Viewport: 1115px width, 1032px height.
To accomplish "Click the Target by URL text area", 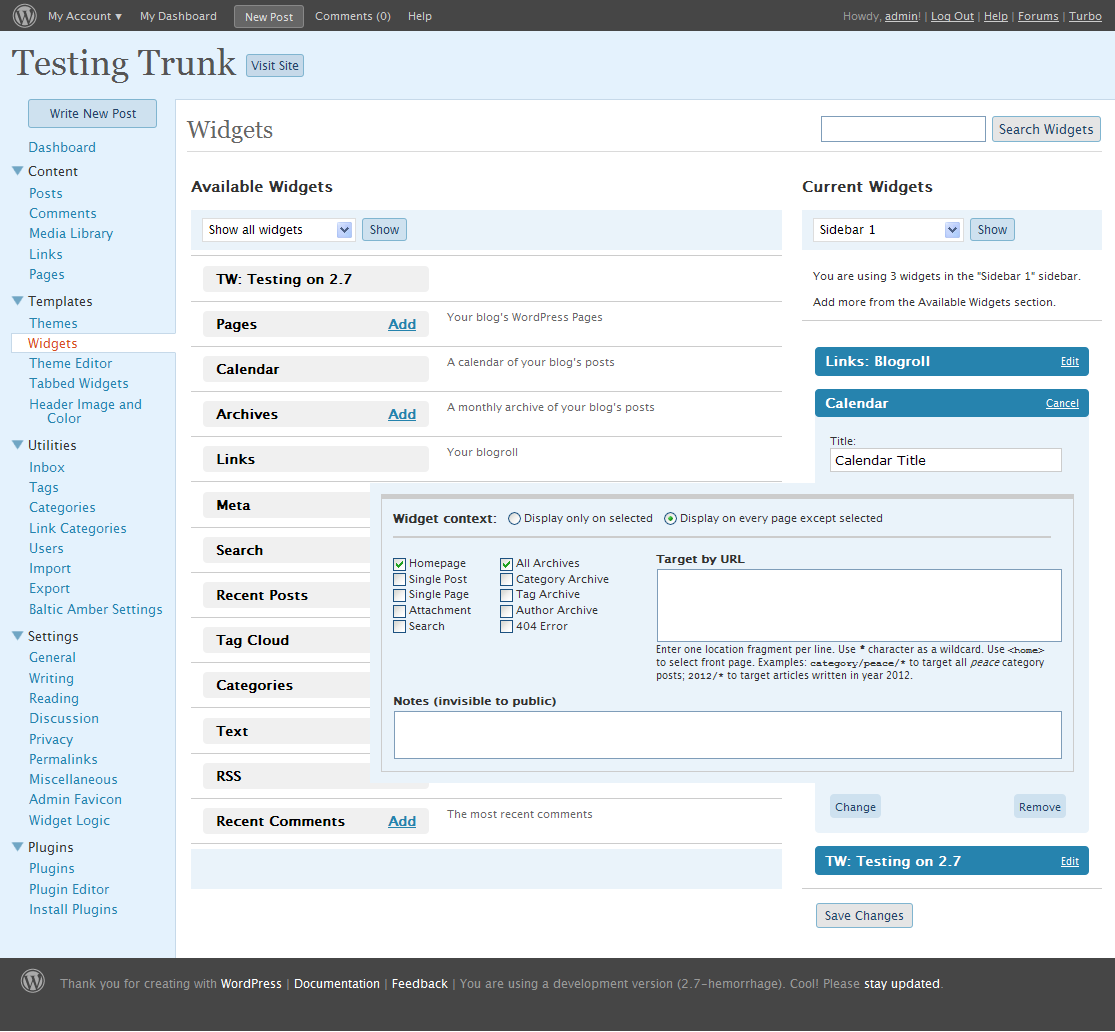I will pos(858,605).
